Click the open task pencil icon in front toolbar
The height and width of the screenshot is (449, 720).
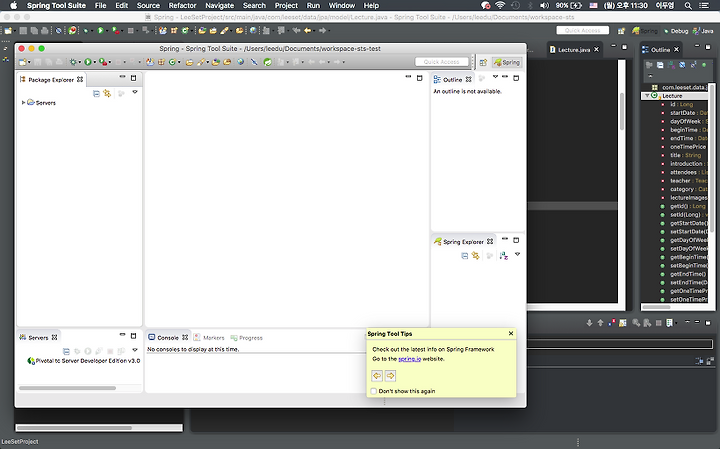click(x=201, y=62)
